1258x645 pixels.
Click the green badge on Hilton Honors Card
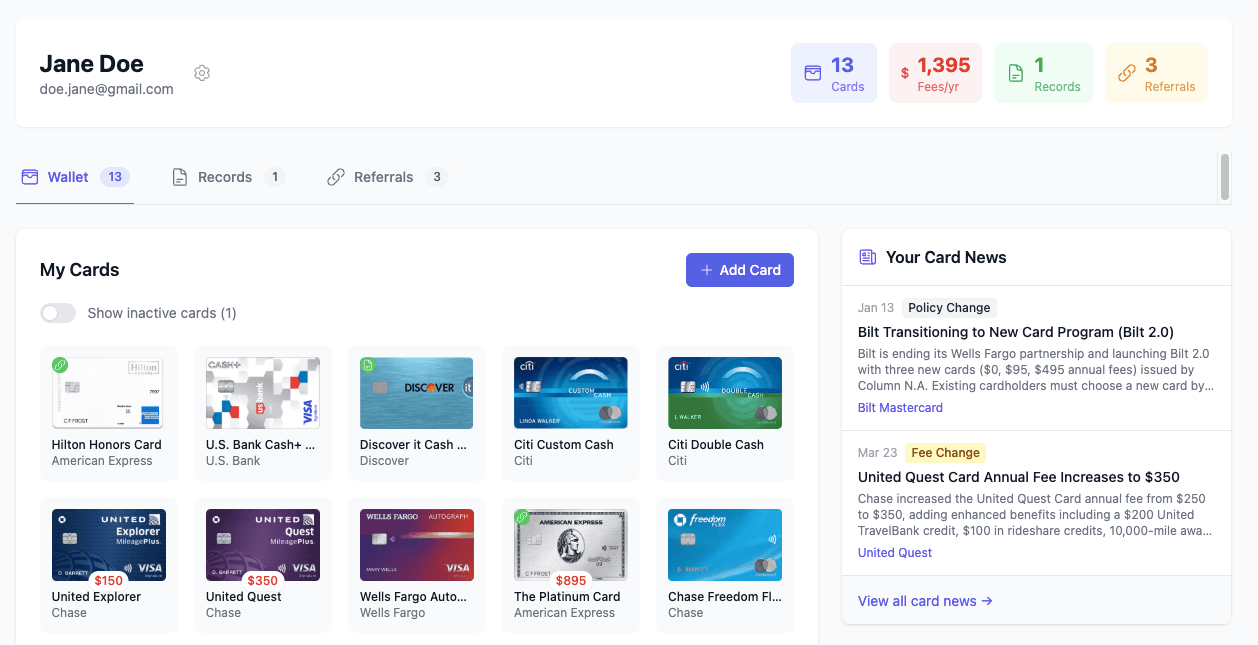tap(59, 364)
